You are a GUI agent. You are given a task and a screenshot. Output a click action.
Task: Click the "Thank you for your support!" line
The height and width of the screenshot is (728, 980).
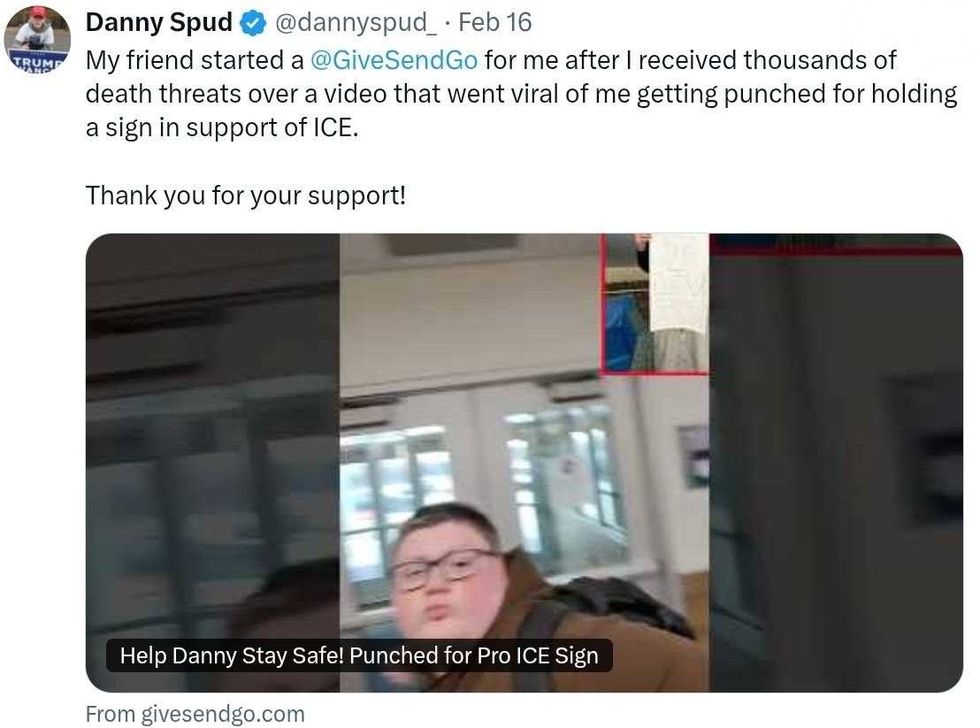pos(246,196)
